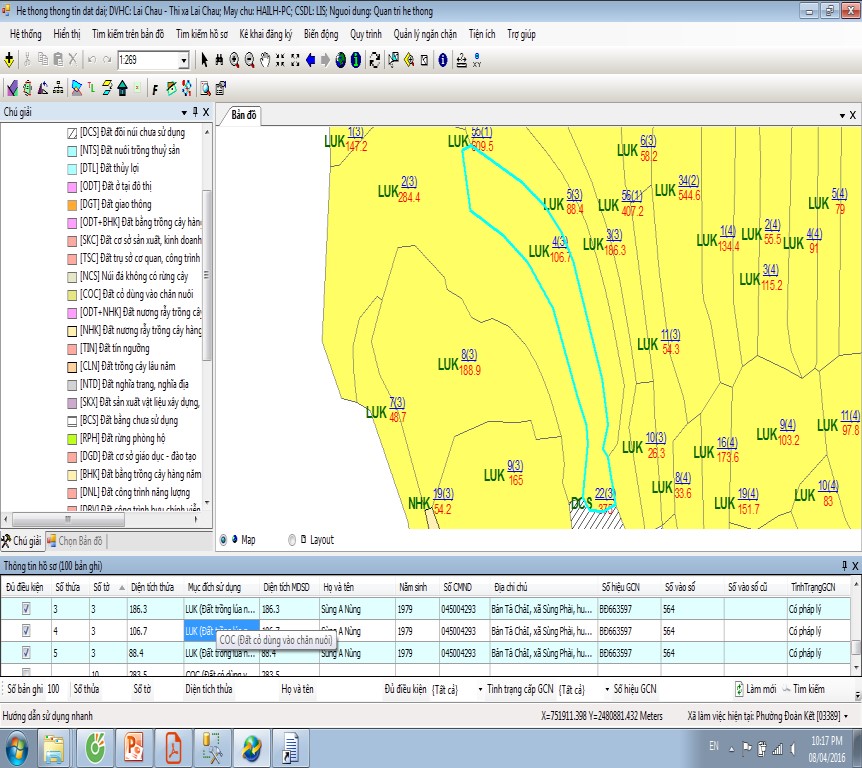Viewport: 862px width, 768px height.
Task: Go back with the blue left arrow
Action: coord(310,60)
